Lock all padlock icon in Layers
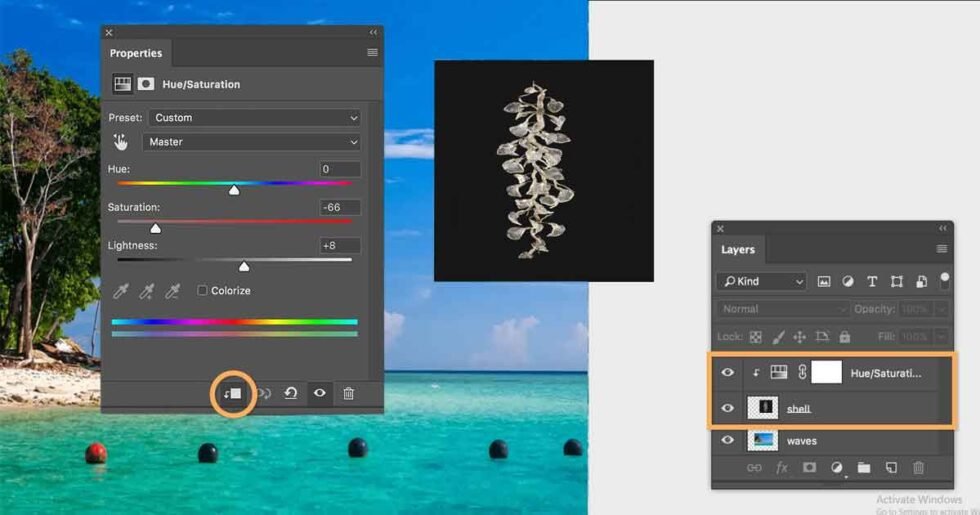980x515 pixels. pyautogui.click(x=844, y=337)
